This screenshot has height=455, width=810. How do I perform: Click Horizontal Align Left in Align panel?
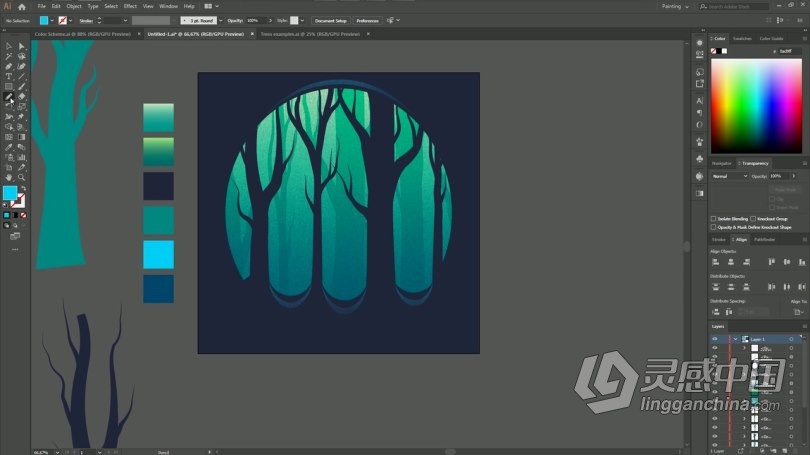(715, 262)
